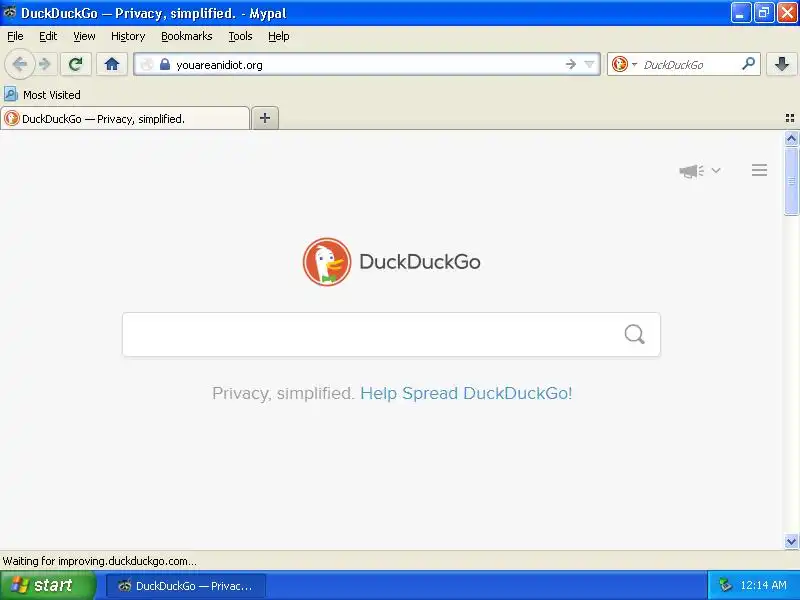Open the View menu
Viewport: 800px width, 600px height.
tap(84, 36)
